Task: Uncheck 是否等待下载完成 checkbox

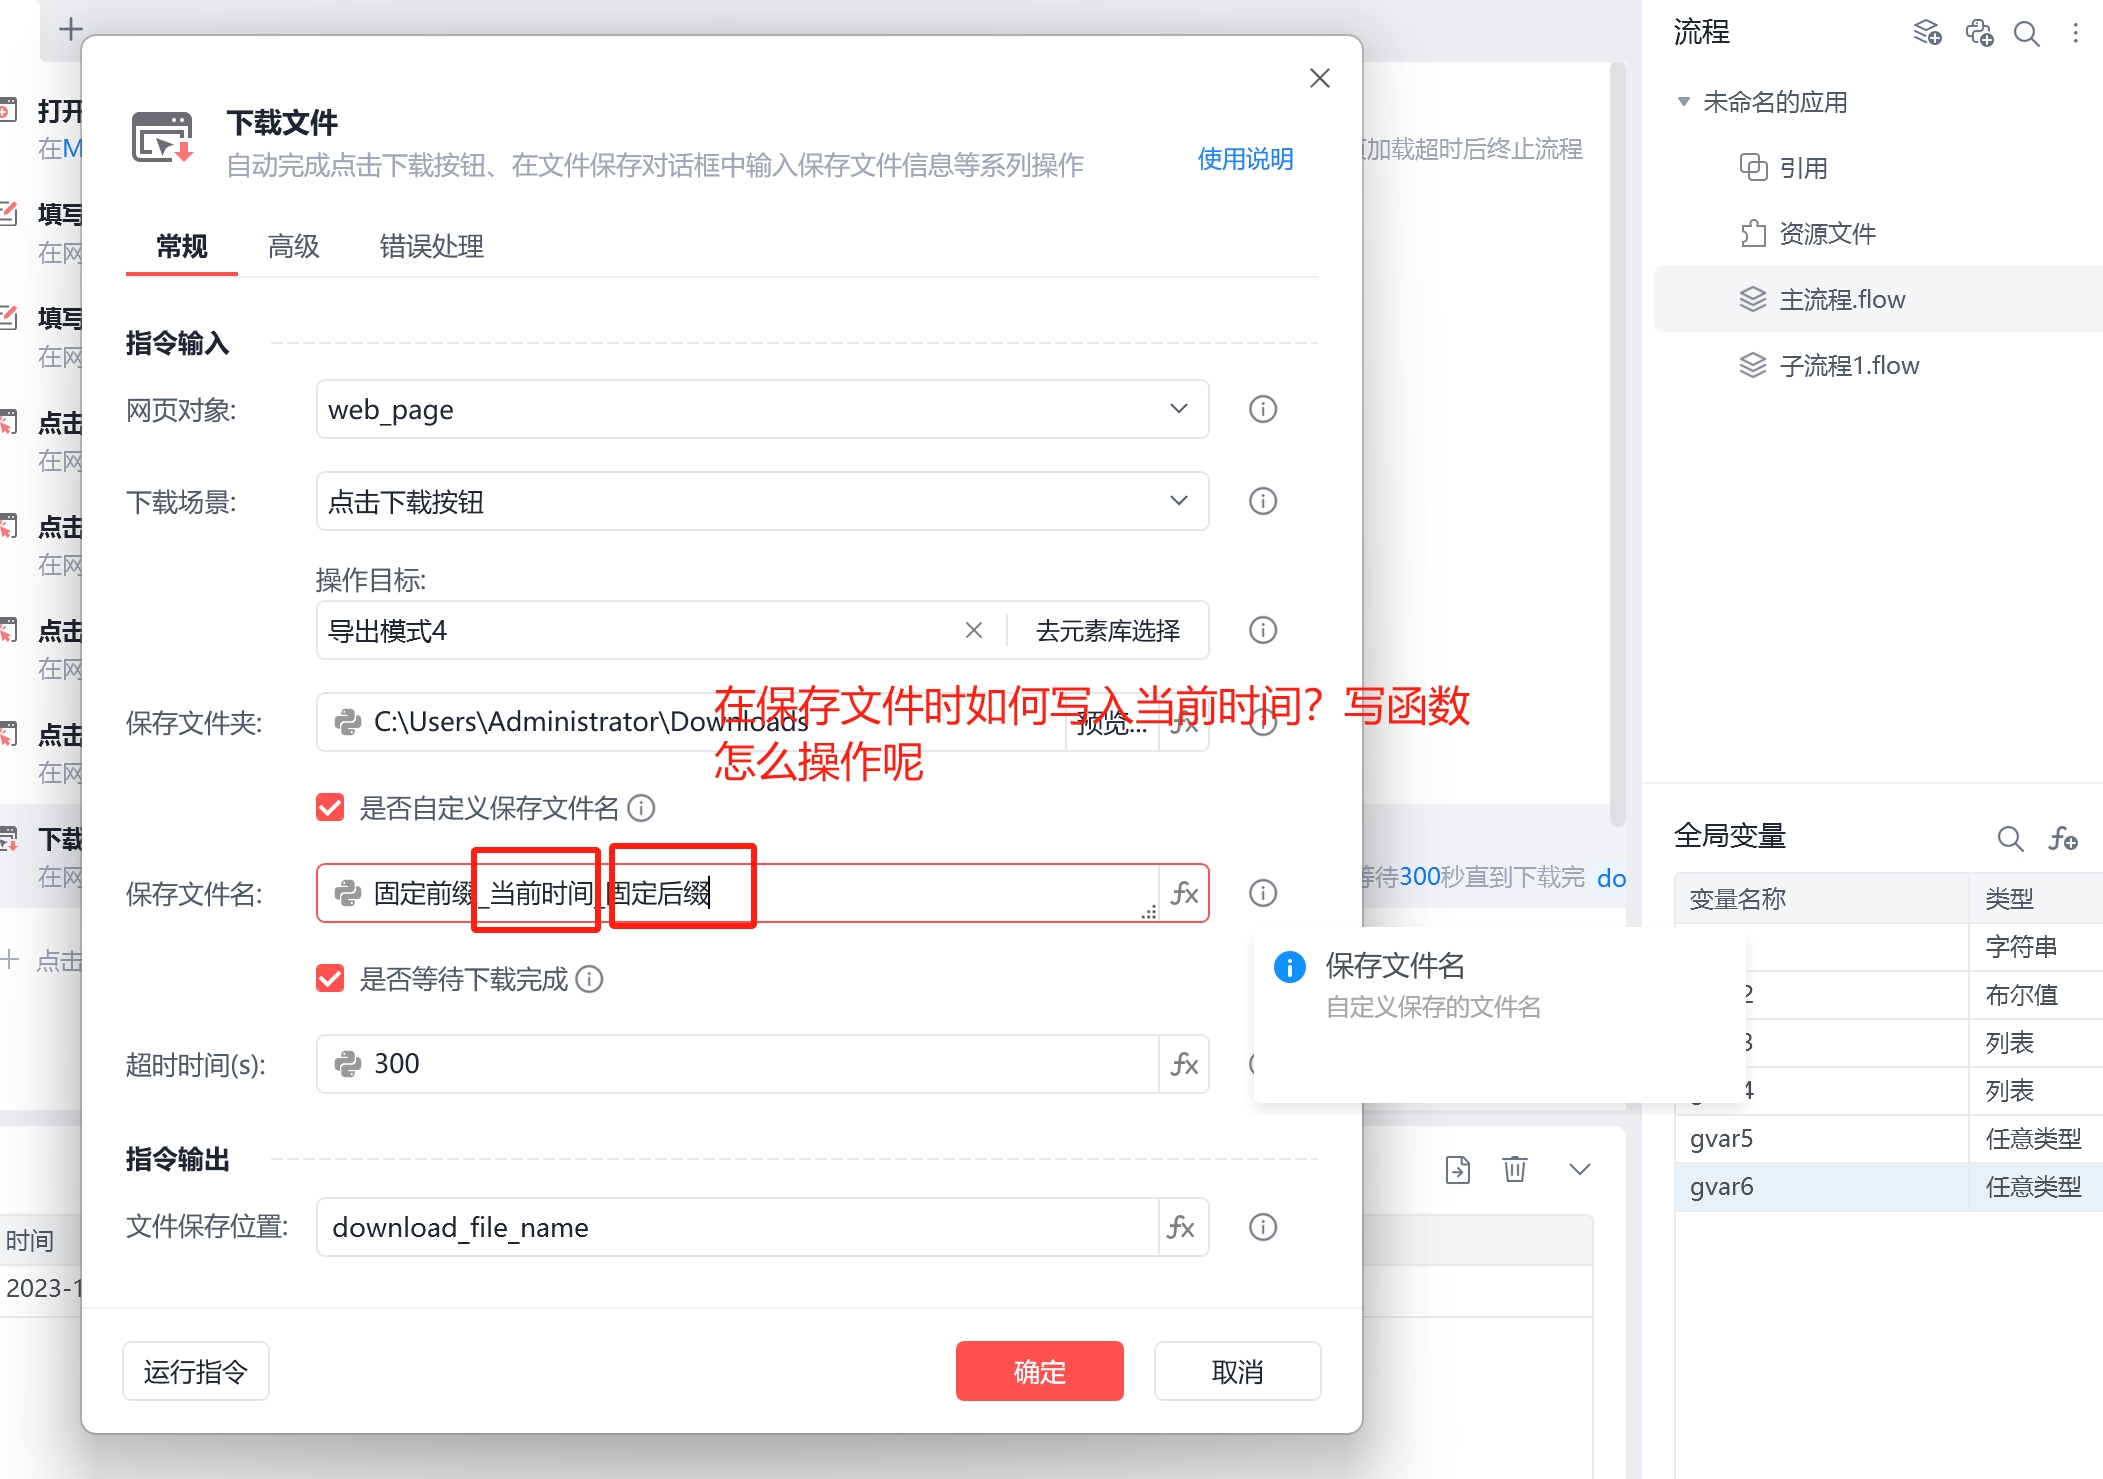Action: pos(330,979)
